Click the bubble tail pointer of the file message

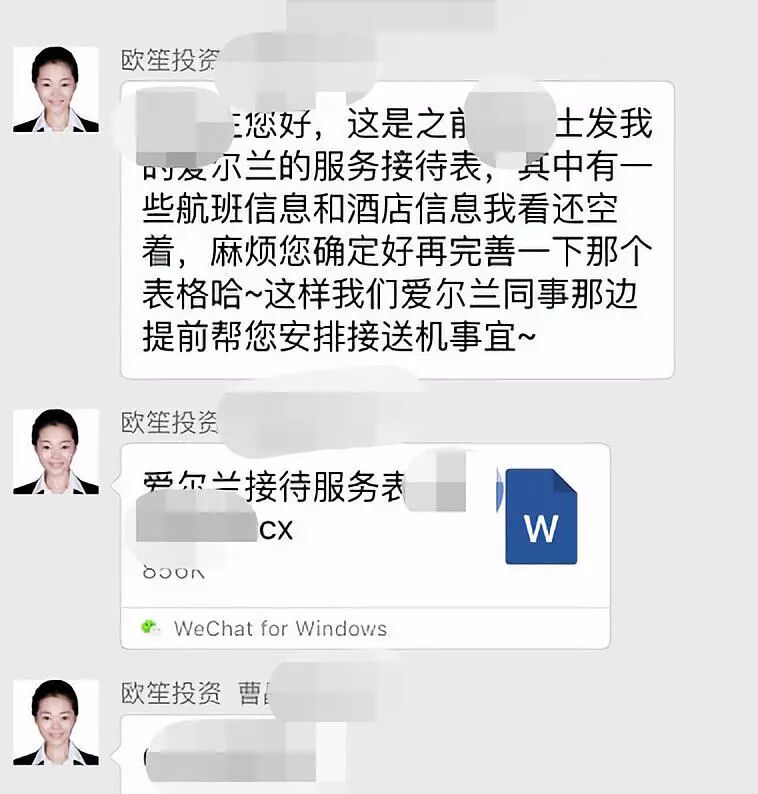click(x=116, y=485)
